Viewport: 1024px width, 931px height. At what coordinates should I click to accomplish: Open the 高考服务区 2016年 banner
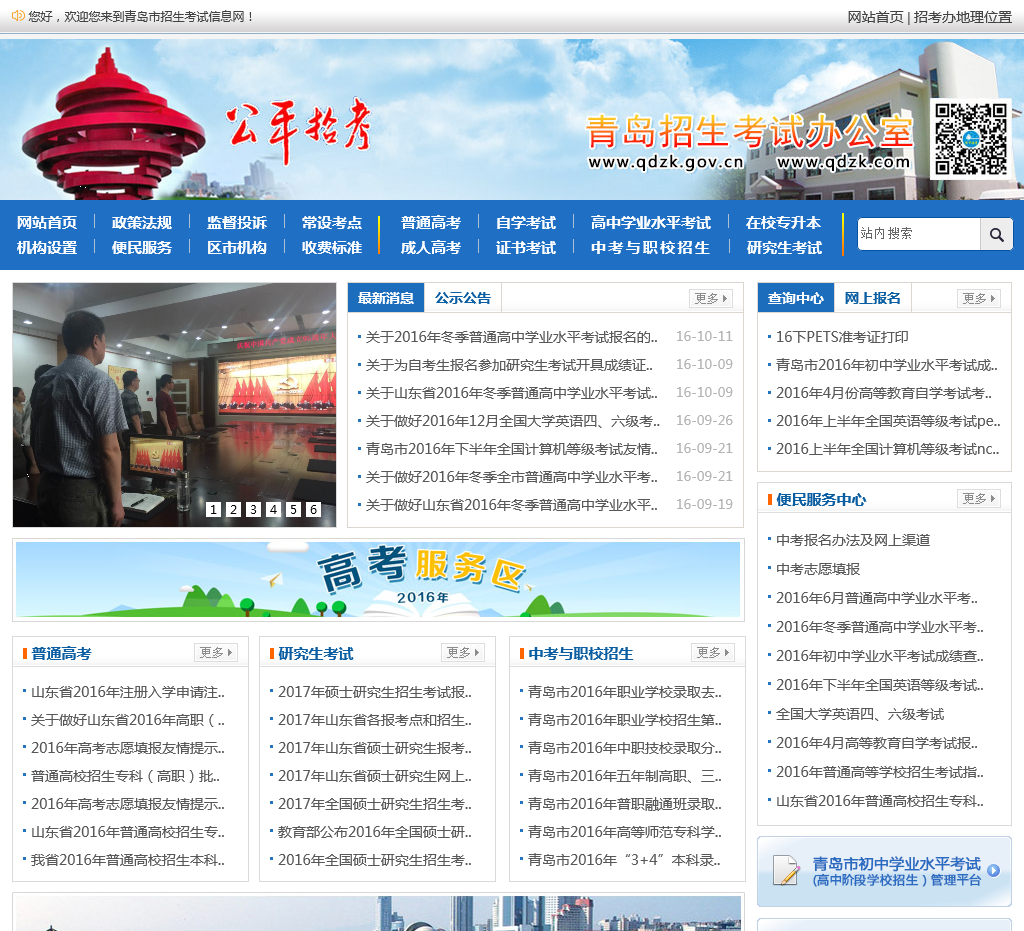click(x=378, y=580)
